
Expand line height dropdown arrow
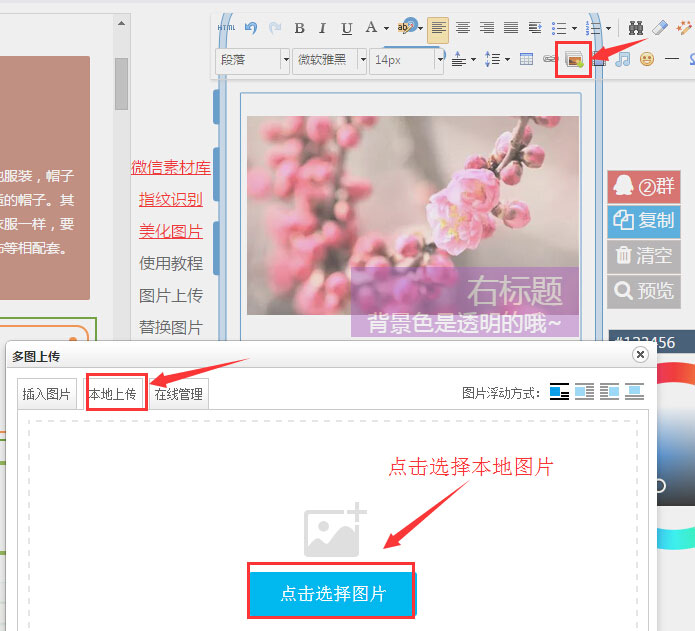click(x=507, y=59)
